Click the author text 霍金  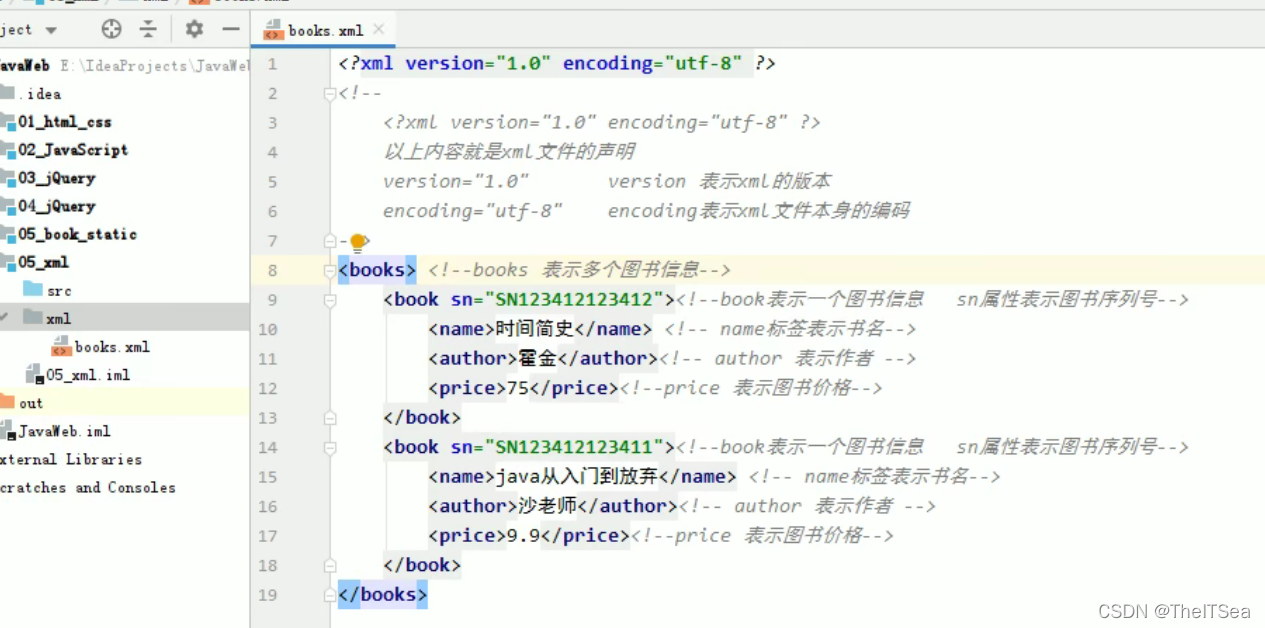pyautogui.click(x=538, y=358)
